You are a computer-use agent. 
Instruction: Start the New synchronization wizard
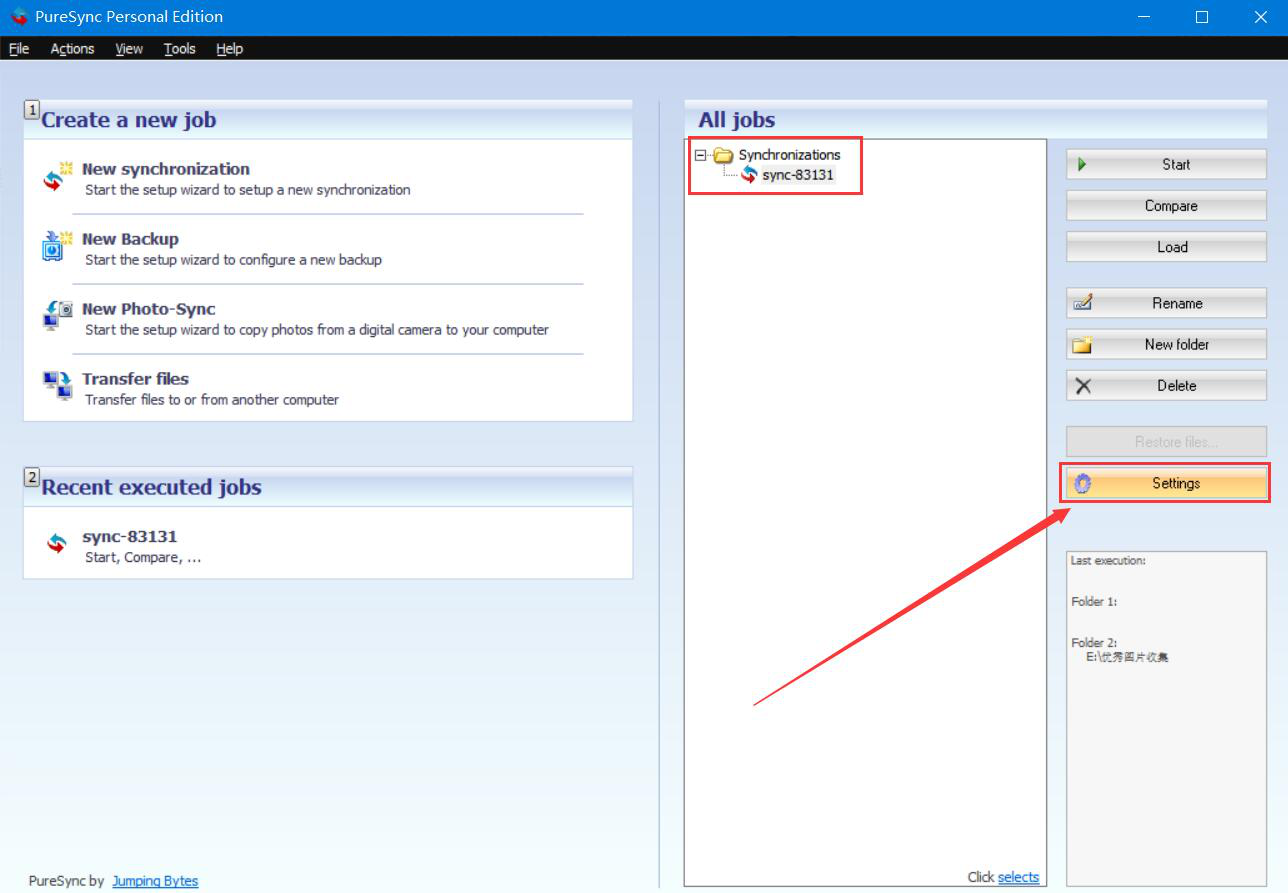(x=166, y=169)
